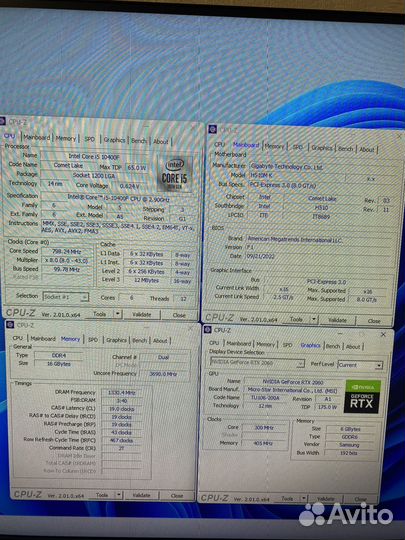Open the Memory tab in CPU window

[x=65, y=138]
